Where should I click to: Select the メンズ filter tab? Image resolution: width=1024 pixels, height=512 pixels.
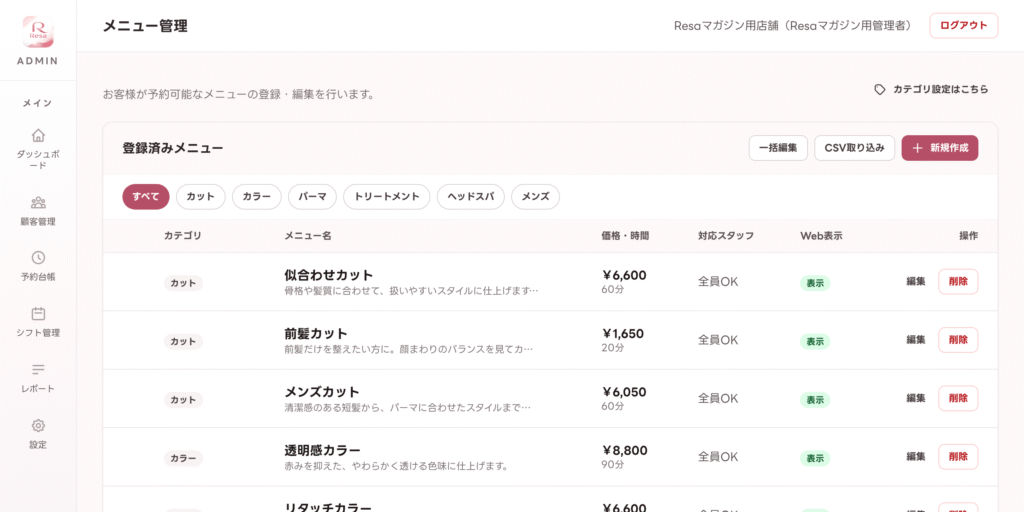pyautogui.click(x=536, y=197)
